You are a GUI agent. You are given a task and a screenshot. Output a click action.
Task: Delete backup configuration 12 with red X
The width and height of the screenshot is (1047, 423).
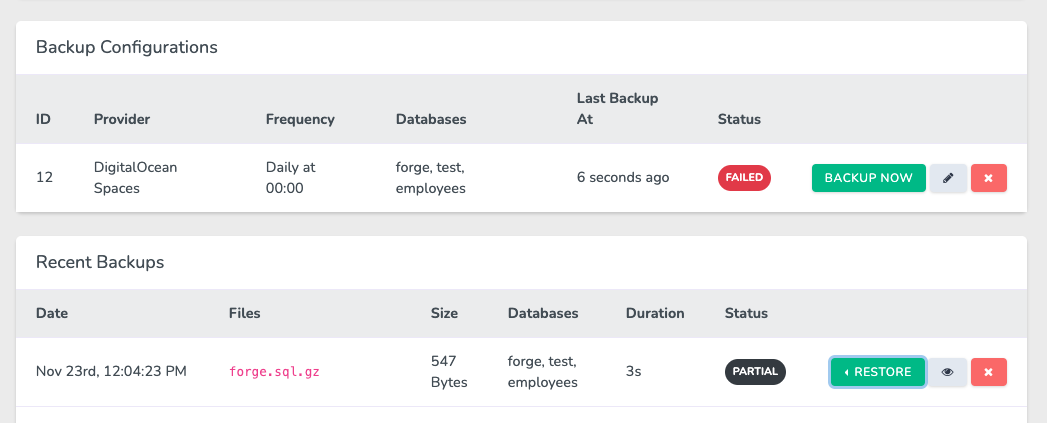click(988, 178)
